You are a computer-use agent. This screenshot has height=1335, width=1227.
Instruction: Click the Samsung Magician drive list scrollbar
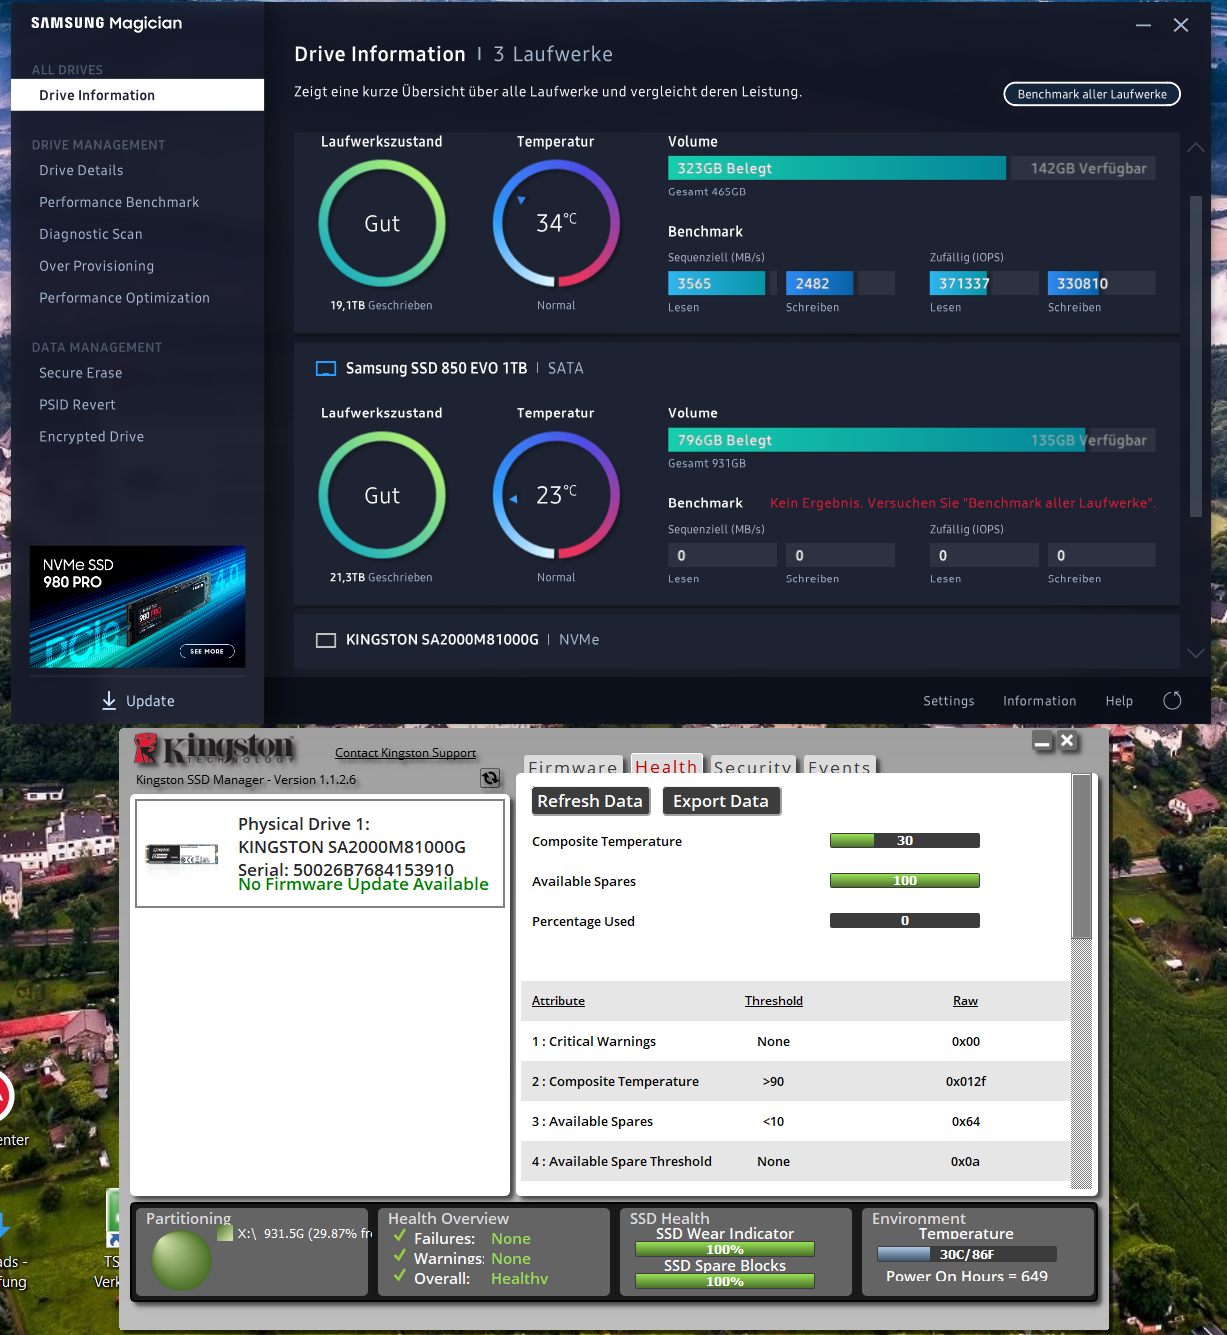point(1195,356)
